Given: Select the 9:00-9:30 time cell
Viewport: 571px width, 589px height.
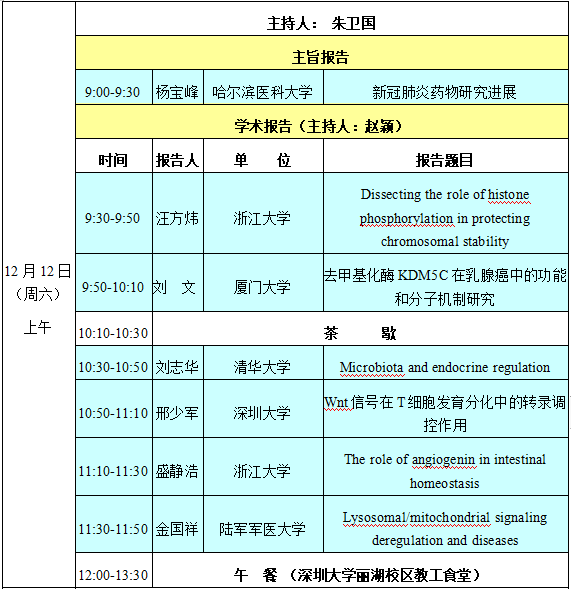Looking at the screenshot, I should (x=114, y=87).
